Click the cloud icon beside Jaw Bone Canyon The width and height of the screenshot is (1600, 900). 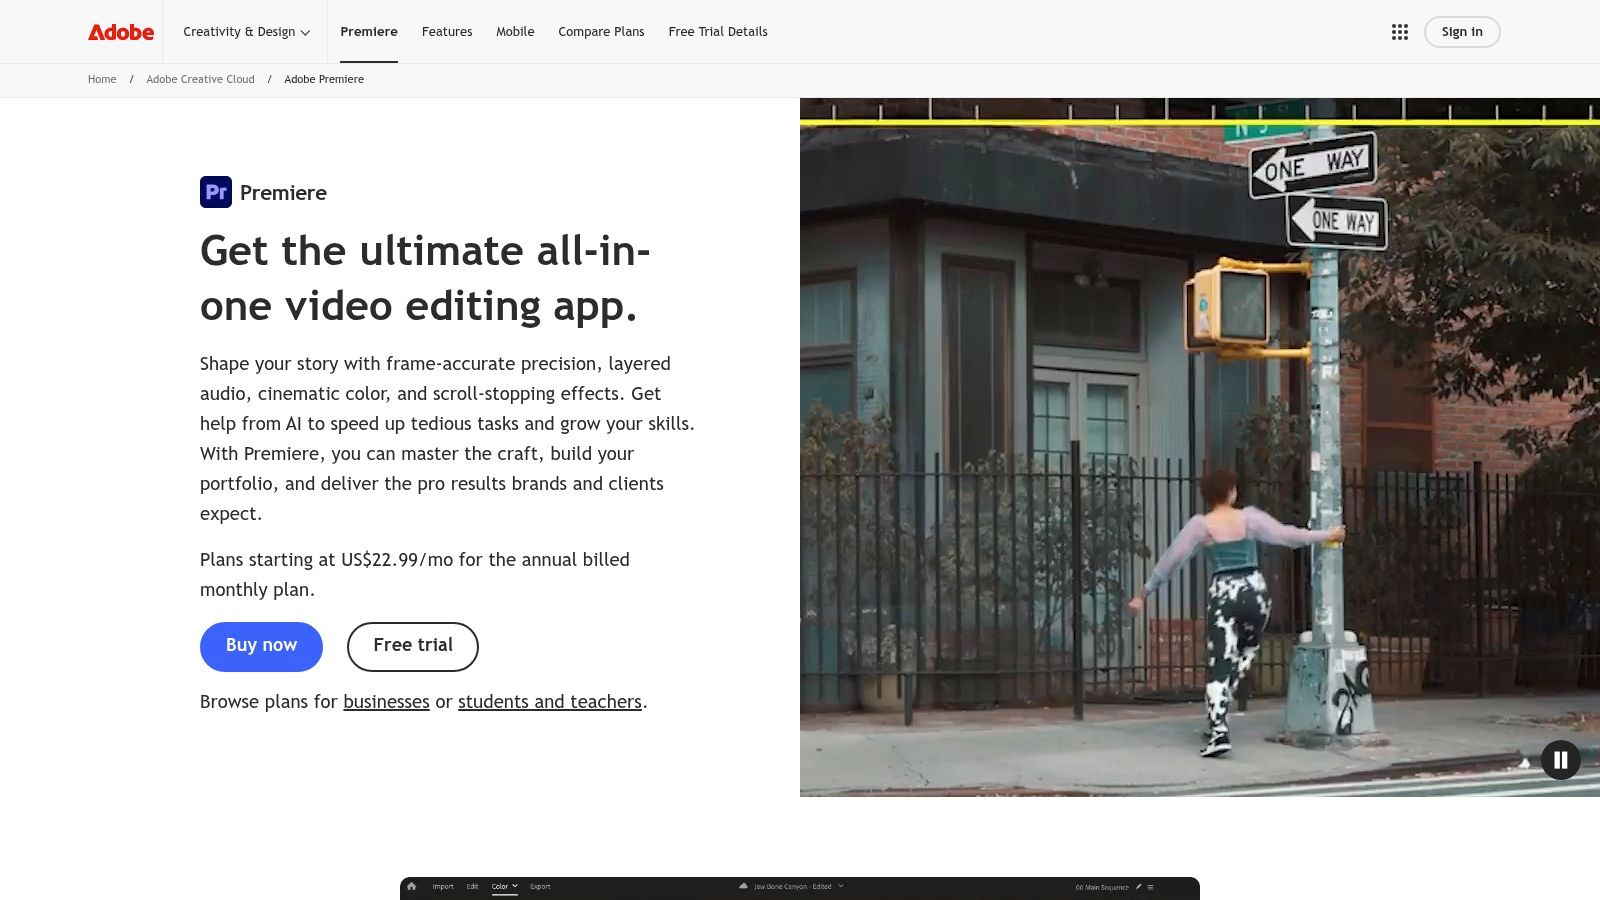tap(743, 886)
